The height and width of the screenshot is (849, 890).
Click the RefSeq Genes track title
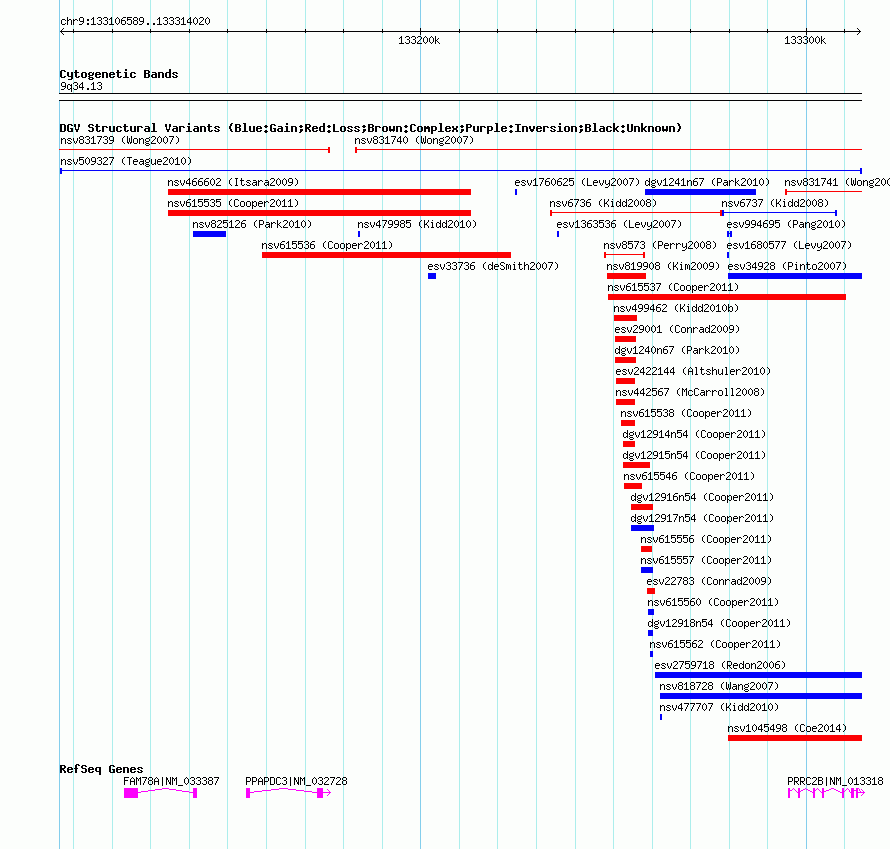[x=101, y=769]
